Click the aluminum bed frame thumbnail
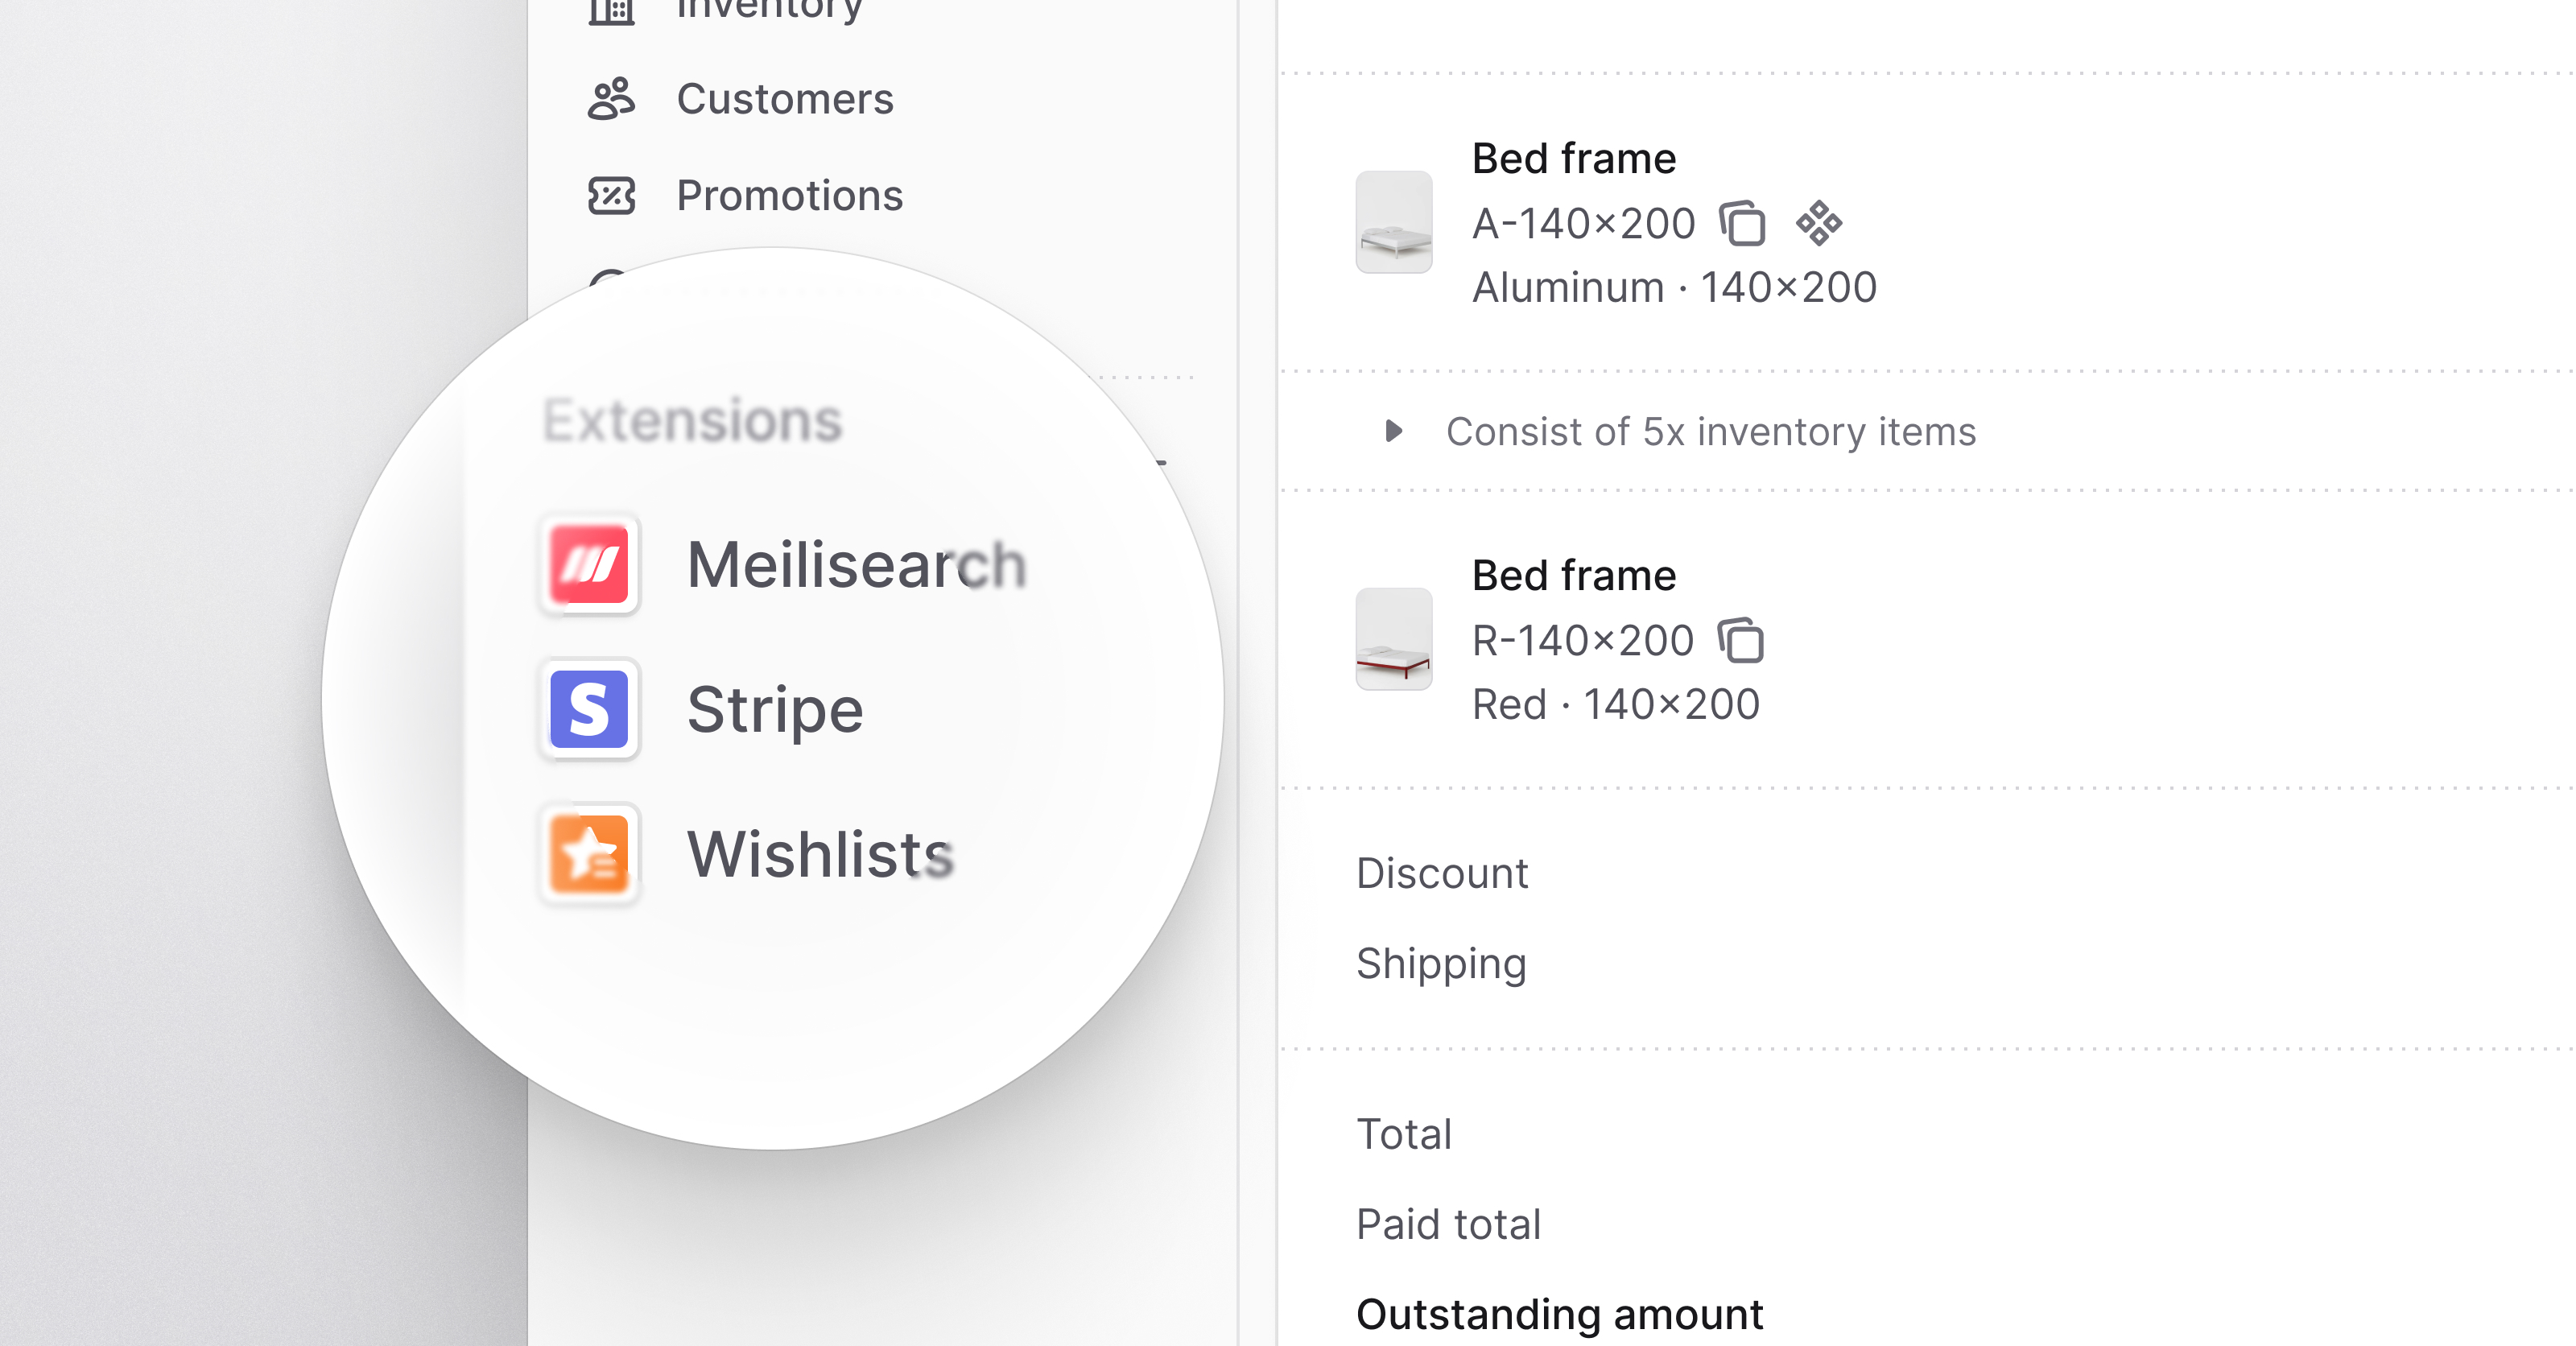 point(1394,222)
